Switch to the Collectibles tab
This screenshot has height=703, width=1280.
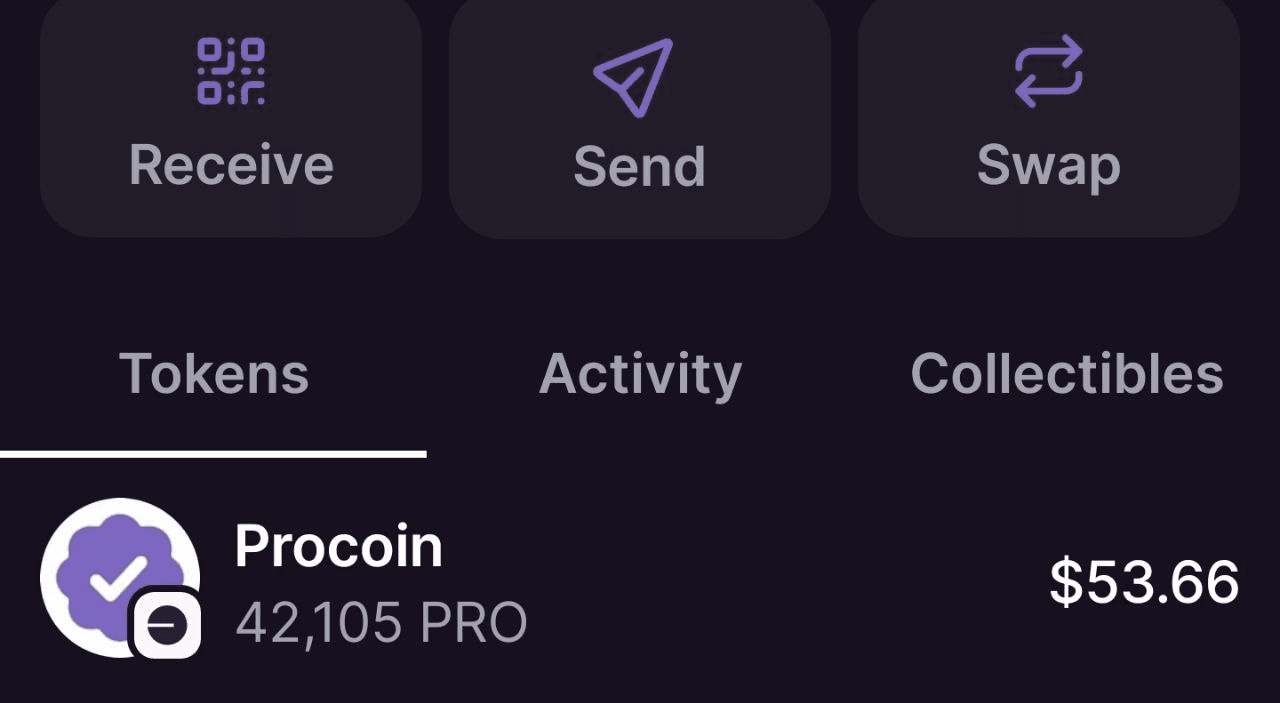coord(1067,373)
